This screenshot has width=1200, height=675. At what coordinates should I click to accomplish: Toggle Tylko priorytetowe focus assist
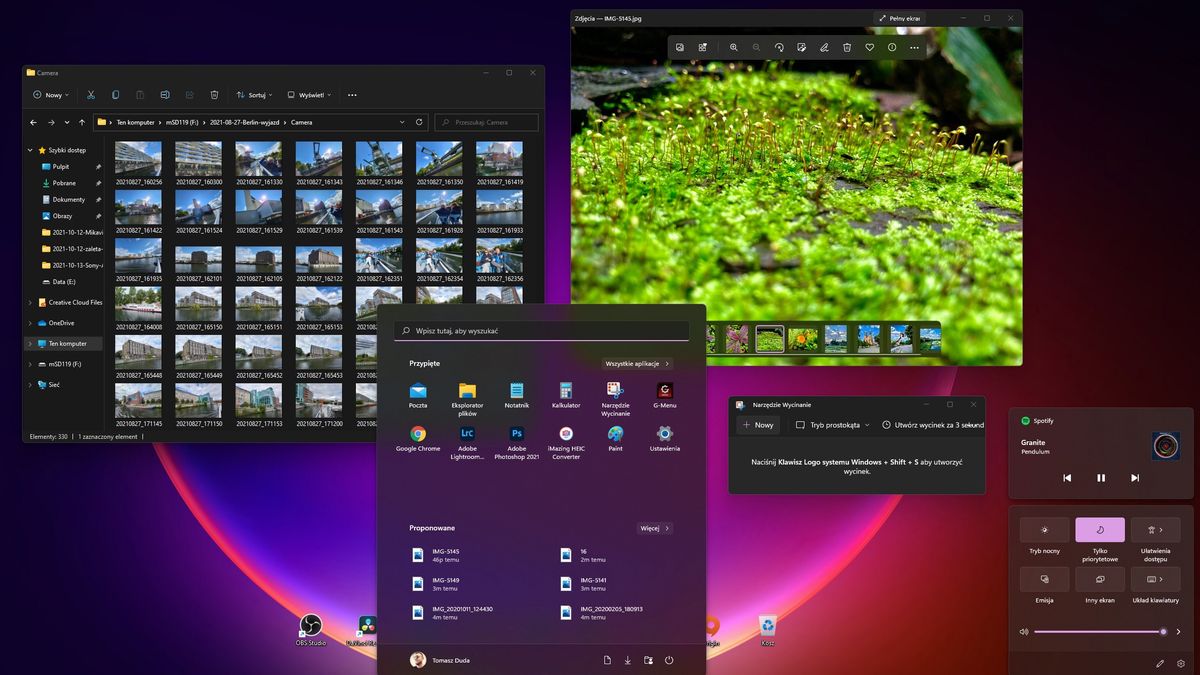(1100, 530)
